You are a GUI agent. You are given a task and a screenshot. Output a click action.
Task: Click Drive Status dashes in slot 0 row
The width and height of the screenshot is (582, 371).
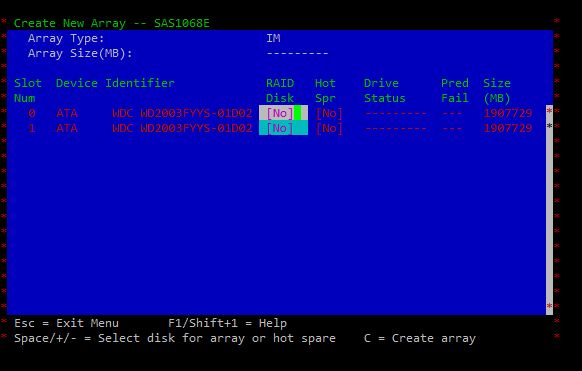[395, 113]
